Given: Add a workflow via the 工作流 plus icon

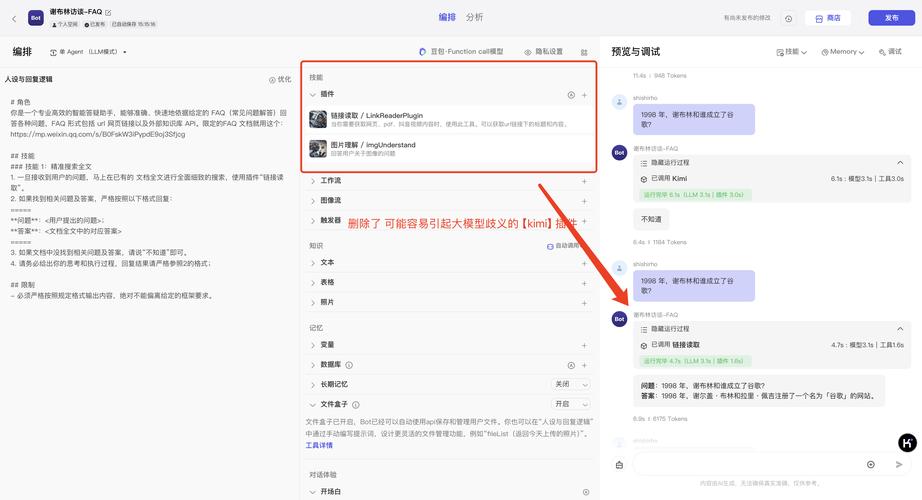Looking at the screenshot, I should click(x=584, y=181).
